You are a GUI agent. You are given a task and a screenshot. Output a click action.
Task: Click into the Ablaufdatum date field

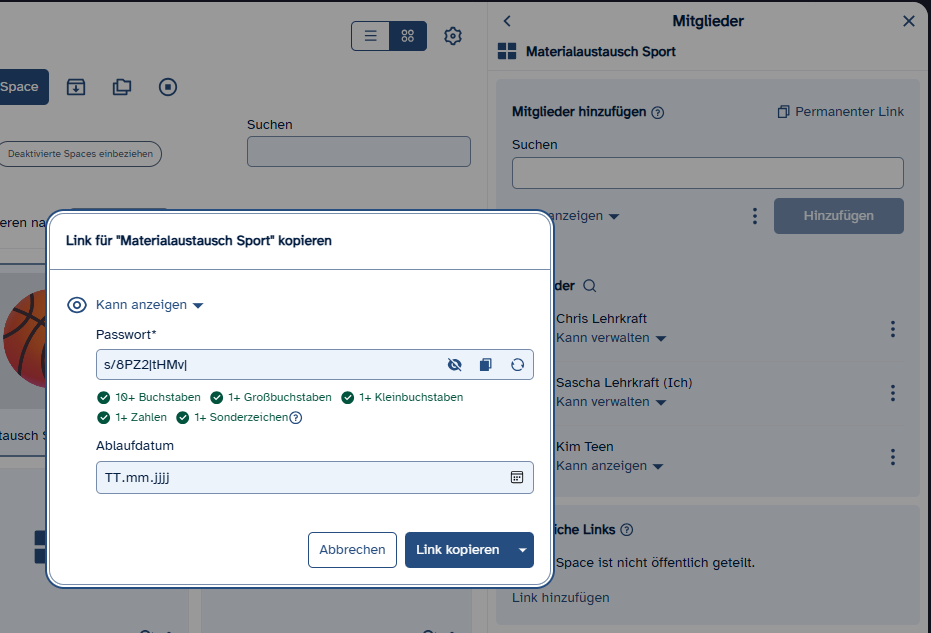(300, 477)
